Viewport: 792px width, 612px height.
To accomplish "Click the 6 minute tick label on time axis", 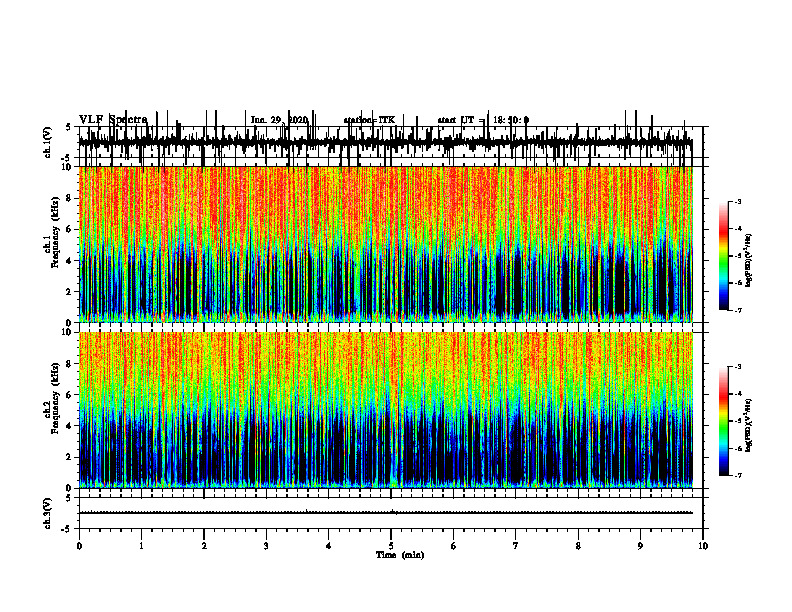I will tap(453, 546).
